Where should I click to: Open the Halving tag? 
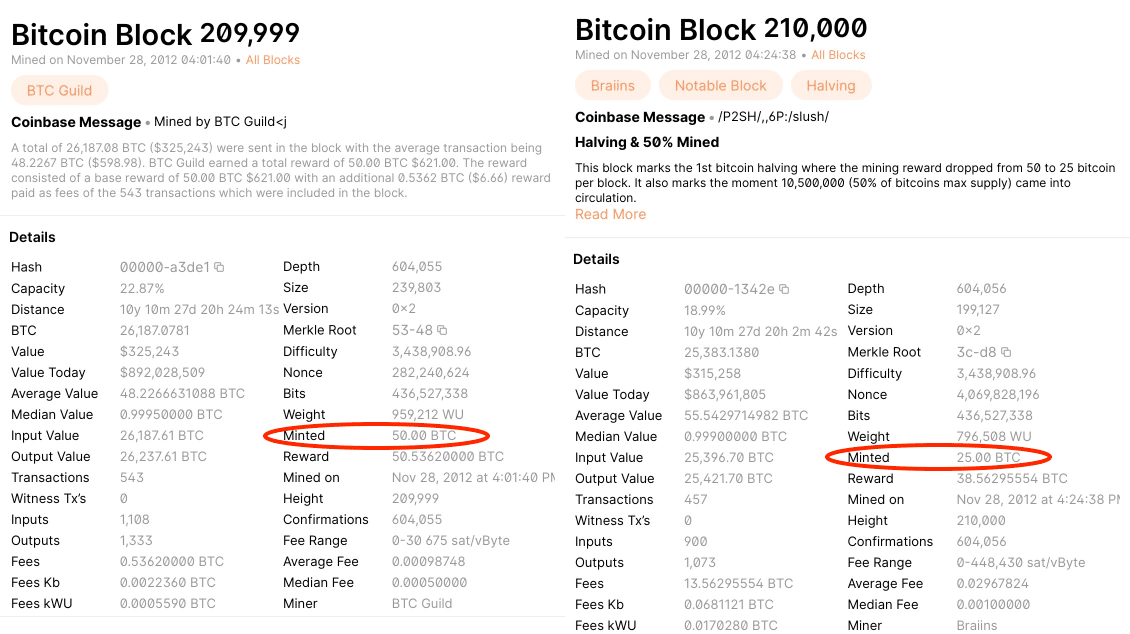pyautogui.click(x=830, y=85)
